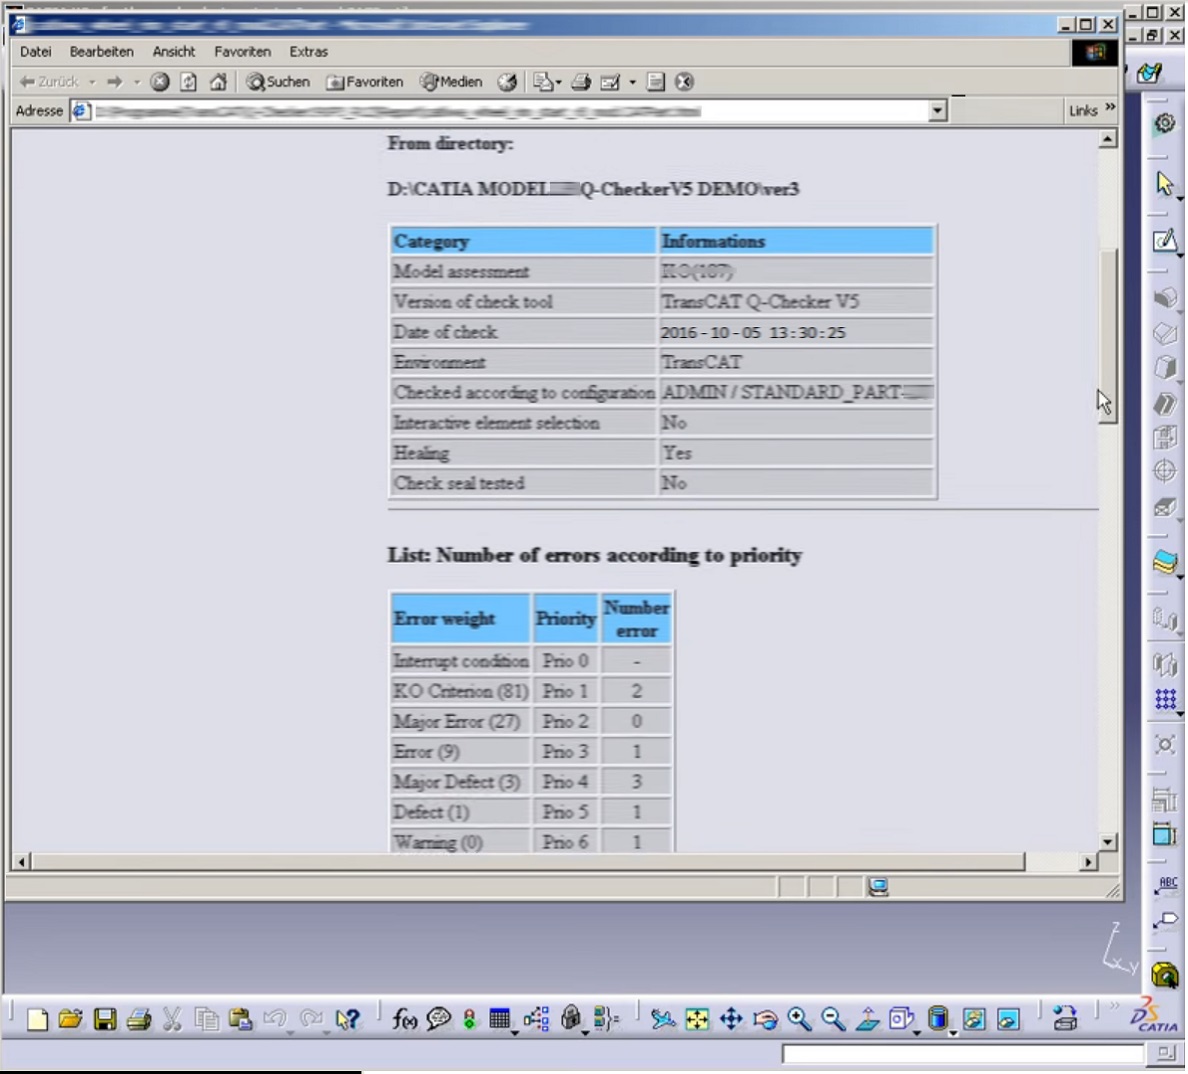Expand the Links chevron
This screenshot has height=1074, width=1188.
click(x=1110, y=108)
